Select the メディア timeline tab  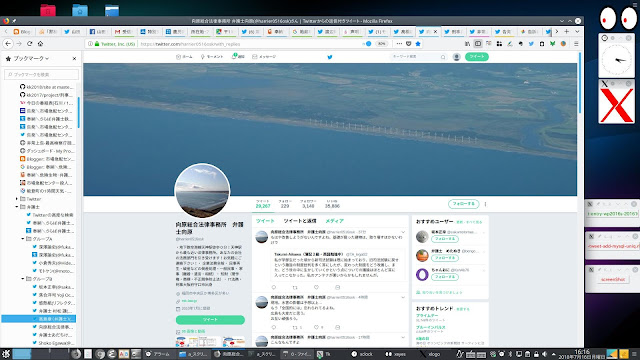(334, 221)
